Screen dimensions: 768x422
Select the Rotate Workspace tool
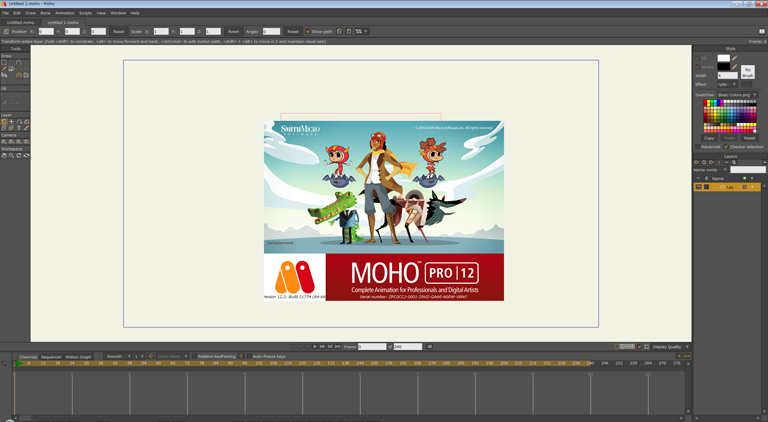point(19,156)
